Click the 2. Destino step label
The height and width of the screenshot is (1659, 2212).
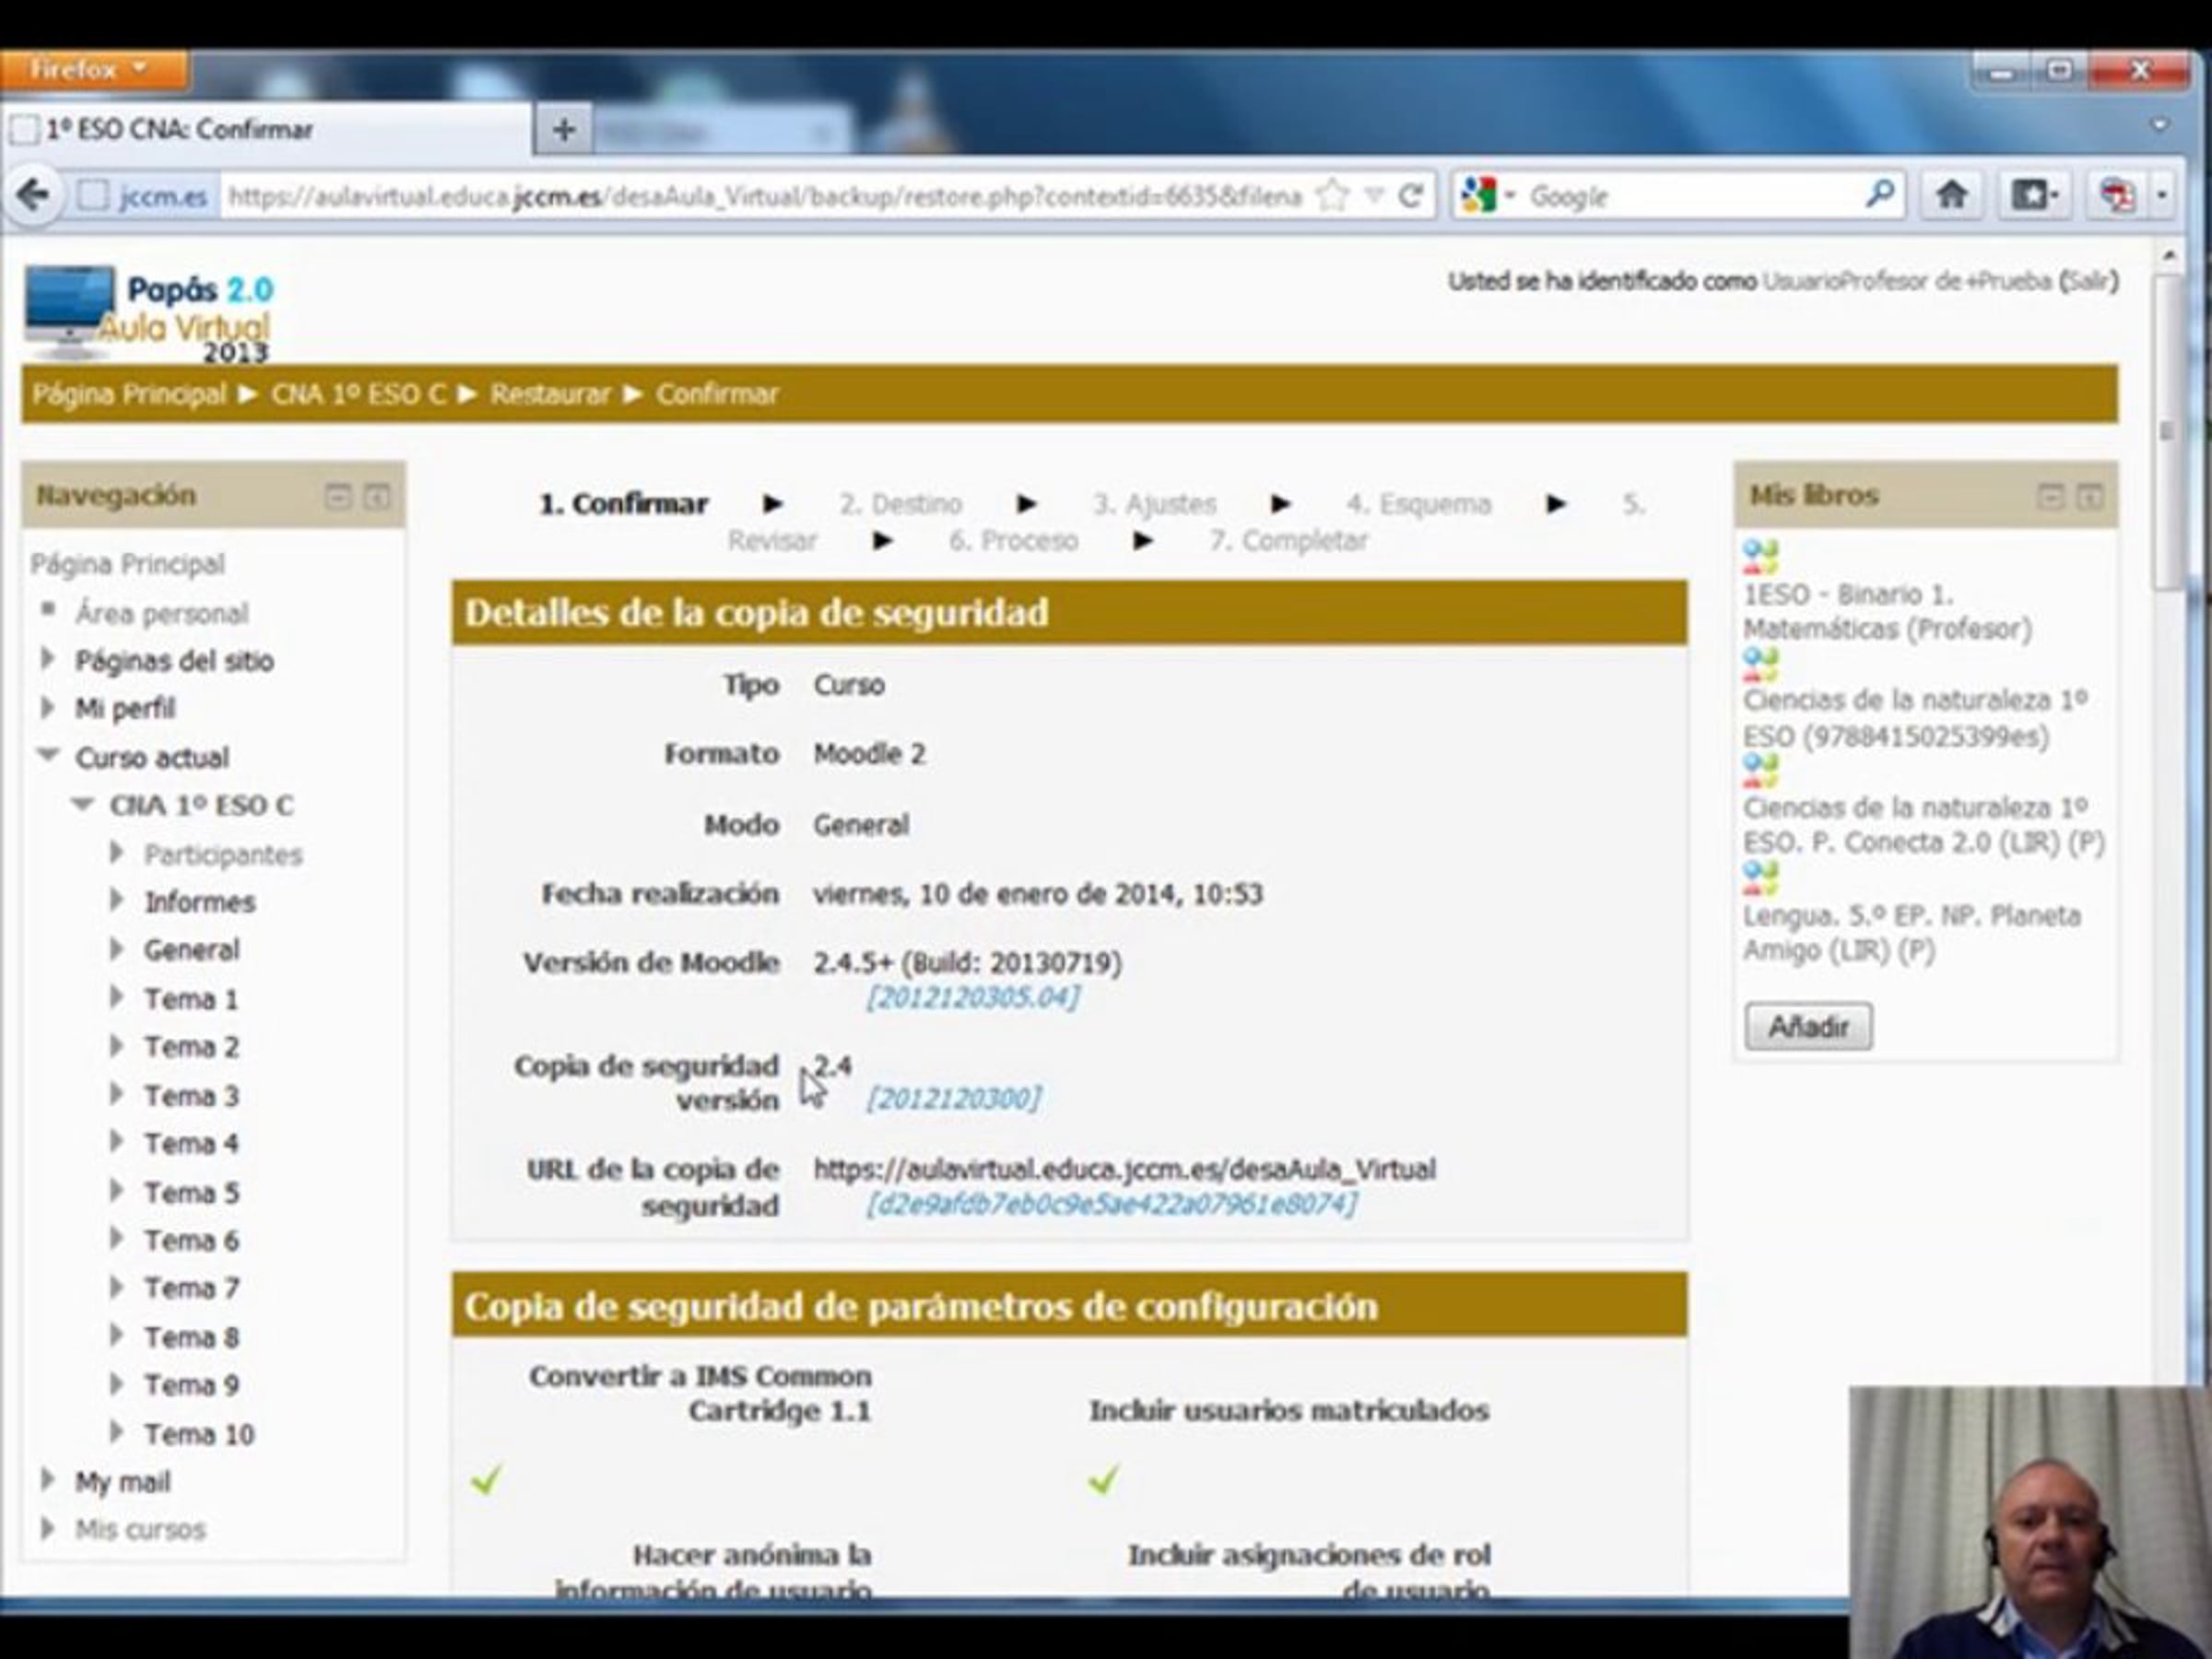pyautogui.click(x=900, y=503)
